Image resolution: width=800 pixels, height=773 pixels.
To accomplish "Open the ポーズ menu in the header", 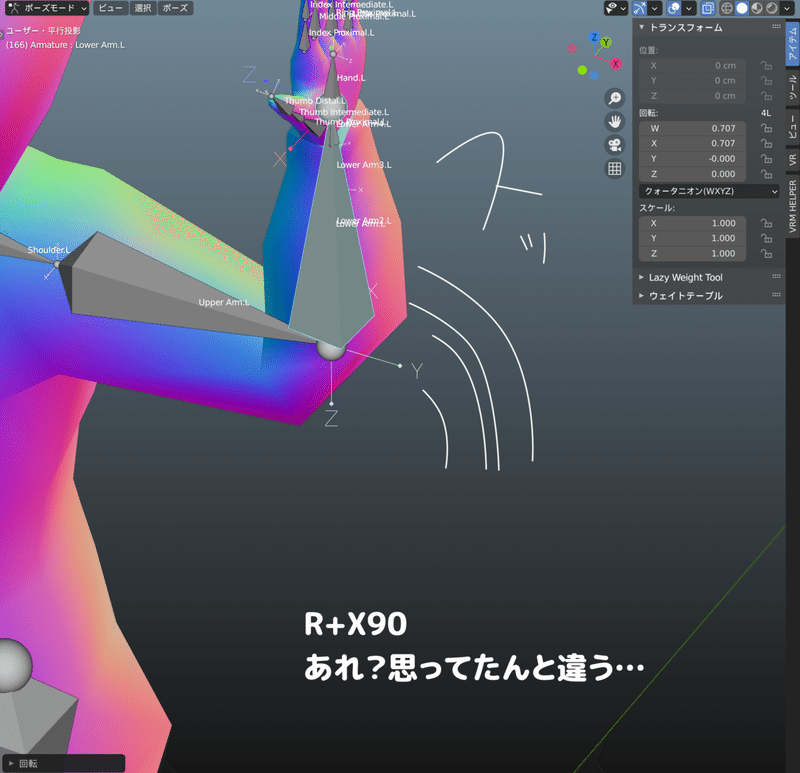I will coord(174,8).
